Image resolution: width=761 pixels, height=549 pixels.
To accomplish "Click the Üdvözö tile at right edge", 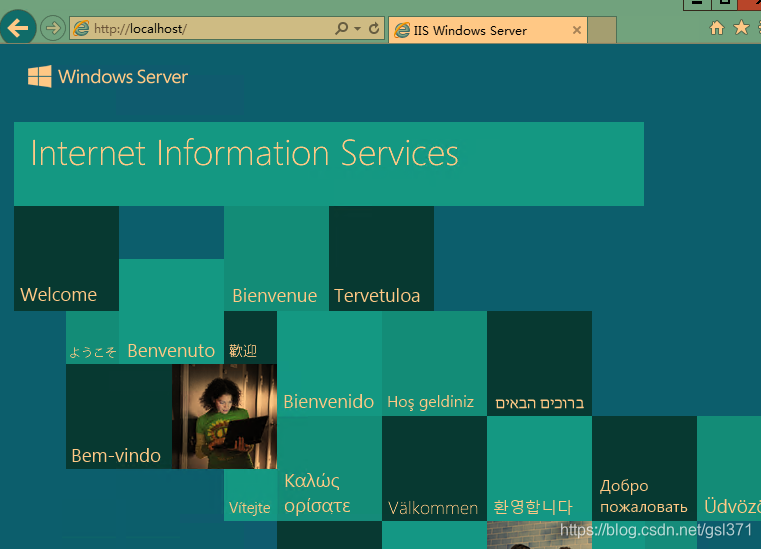I will click(729, 468).
